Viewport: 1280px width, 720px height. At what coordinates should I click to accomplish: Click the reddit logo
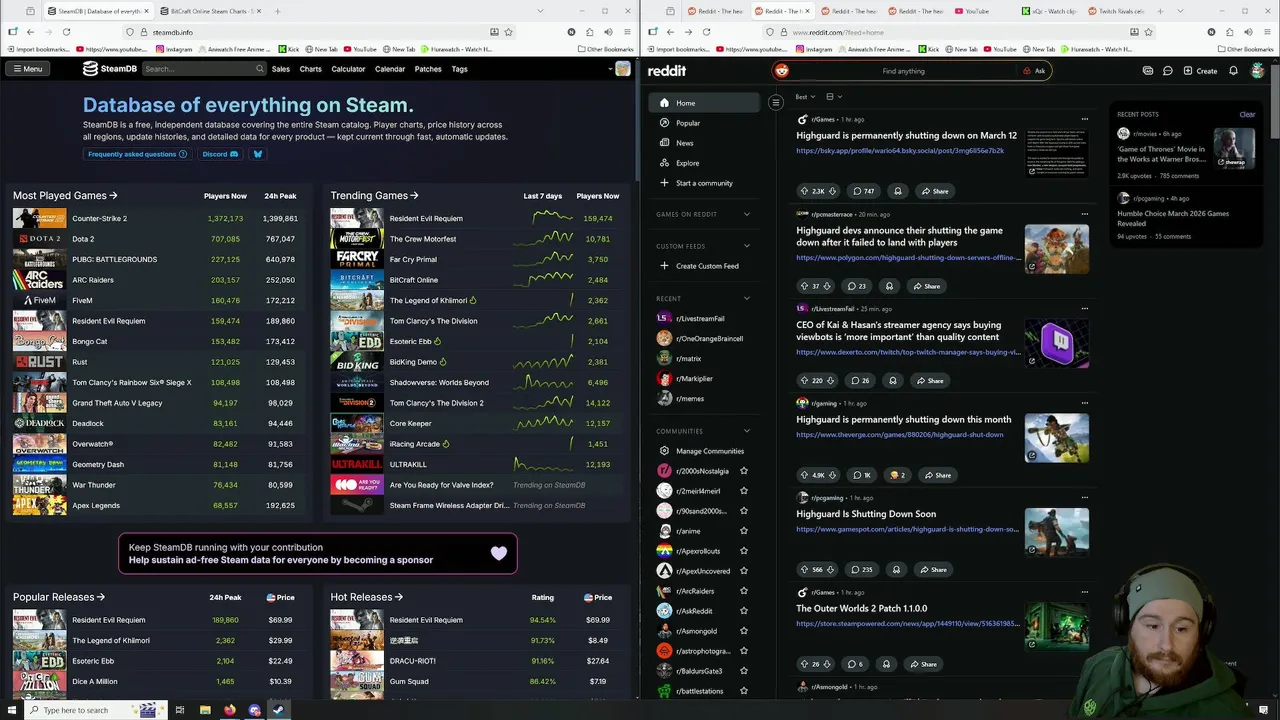click(x=667, y=71)
